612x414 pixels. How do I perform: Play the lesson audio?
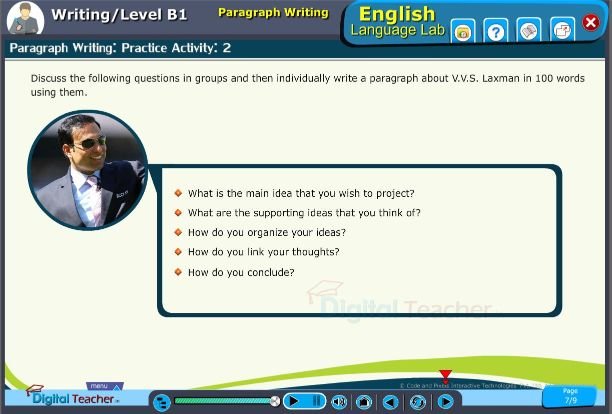(x=294, y=401)
